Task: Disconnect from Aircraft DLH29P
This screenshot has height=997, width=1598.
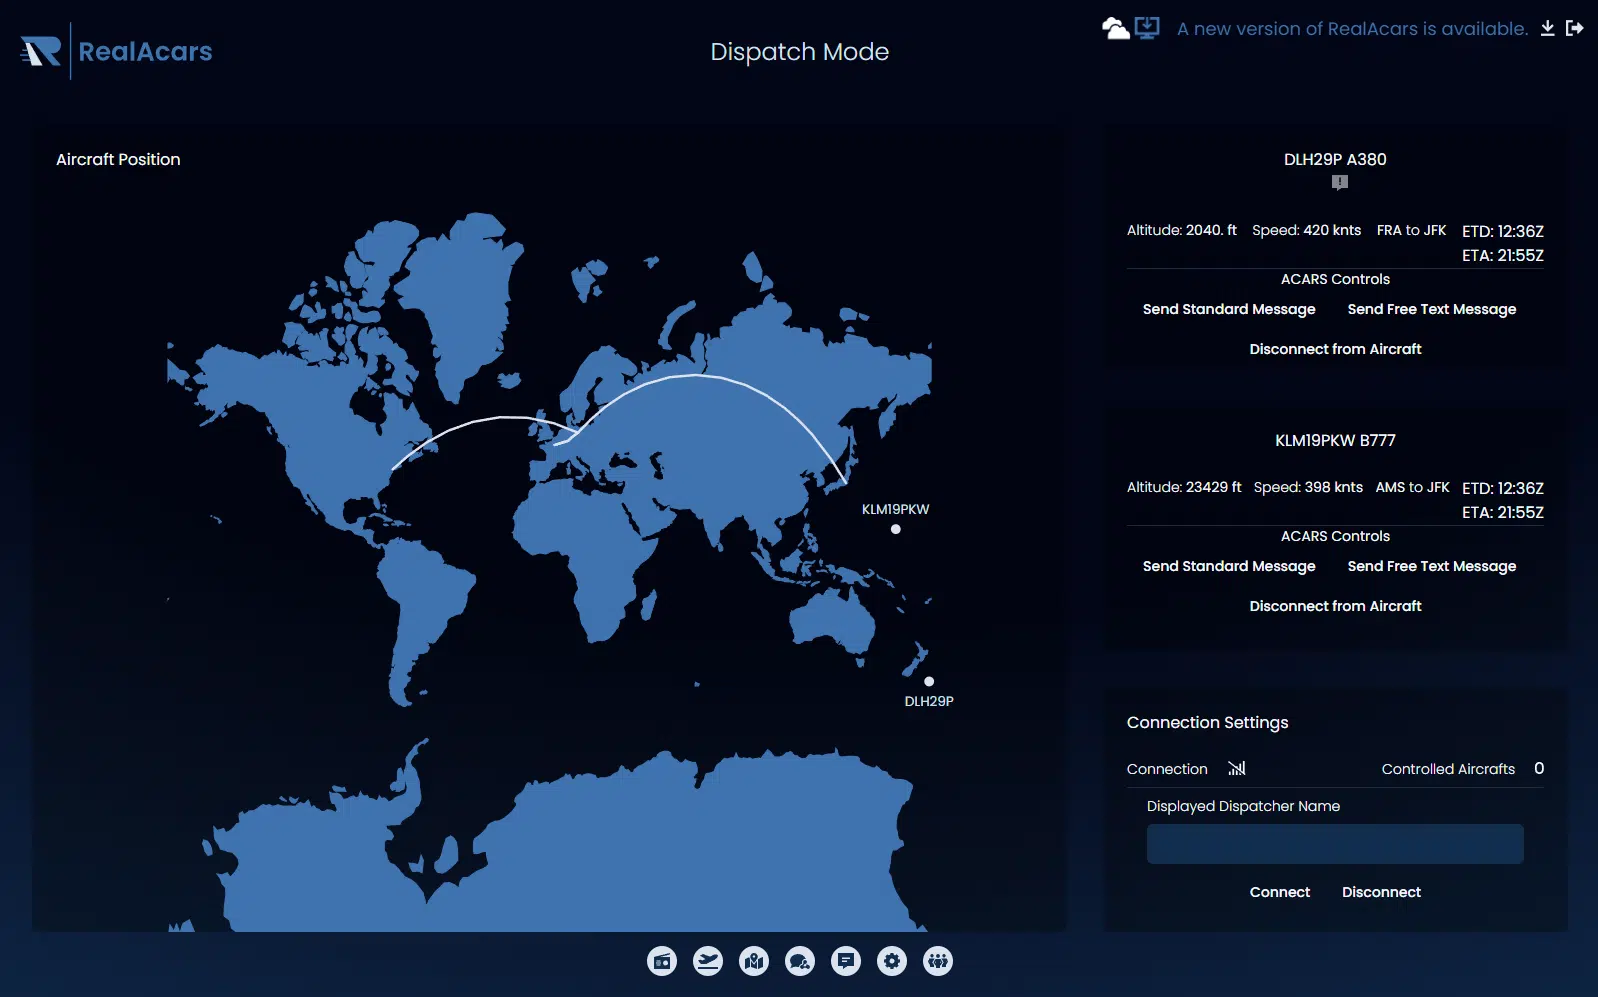Action: [x=1335, y=349]
